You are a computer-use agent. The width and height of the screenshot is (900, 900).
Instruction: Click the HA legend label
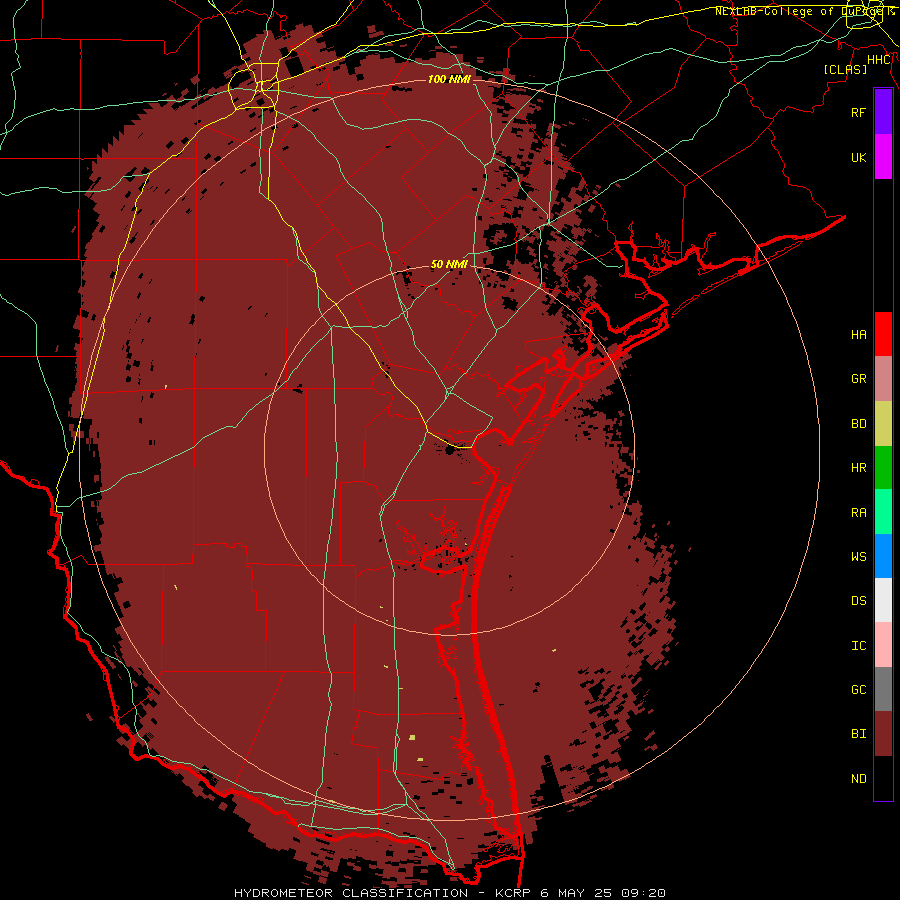pos(858,335)
